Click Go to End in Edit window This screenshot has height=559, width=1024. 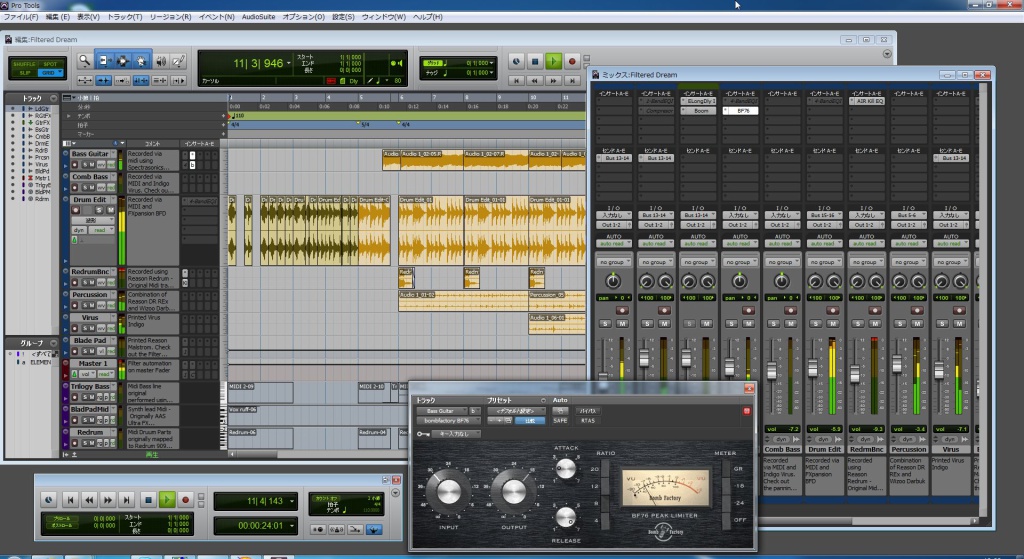[x=572, y=80]
